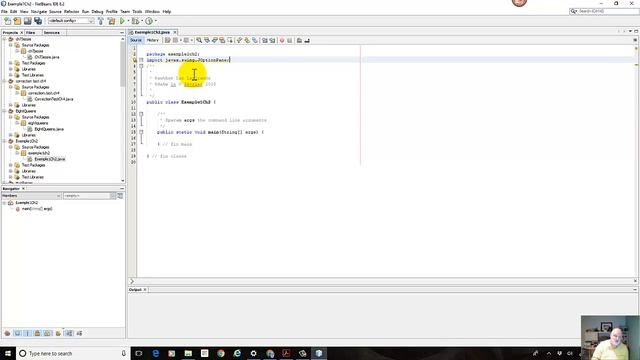Open the Navigator Members dropdown
This screenshot has width=640, height=360.
click(31, 196)
